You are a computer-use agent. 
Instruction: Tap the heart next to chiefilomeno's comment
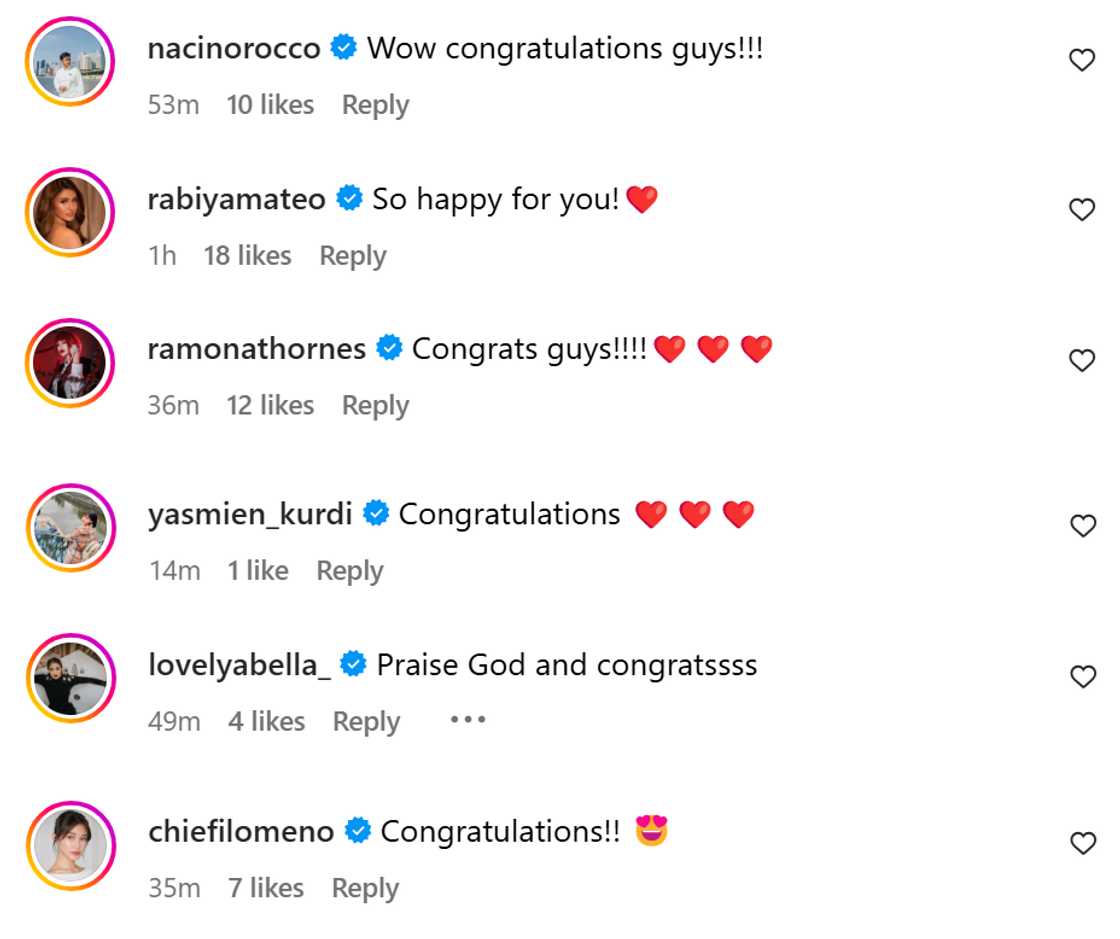coord(1082,844)
